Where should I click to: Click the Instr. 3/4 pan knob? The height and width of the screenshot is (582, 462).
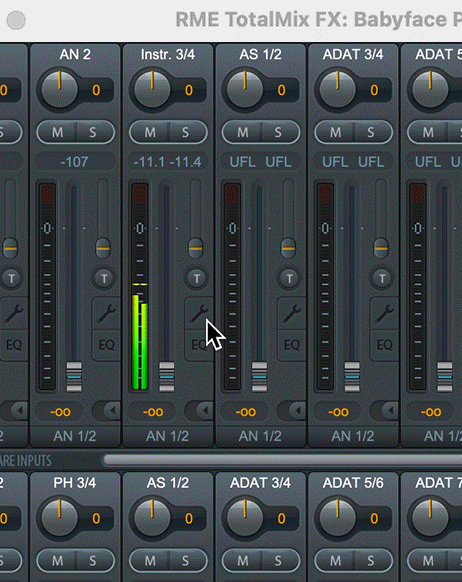tap(152, 89)
